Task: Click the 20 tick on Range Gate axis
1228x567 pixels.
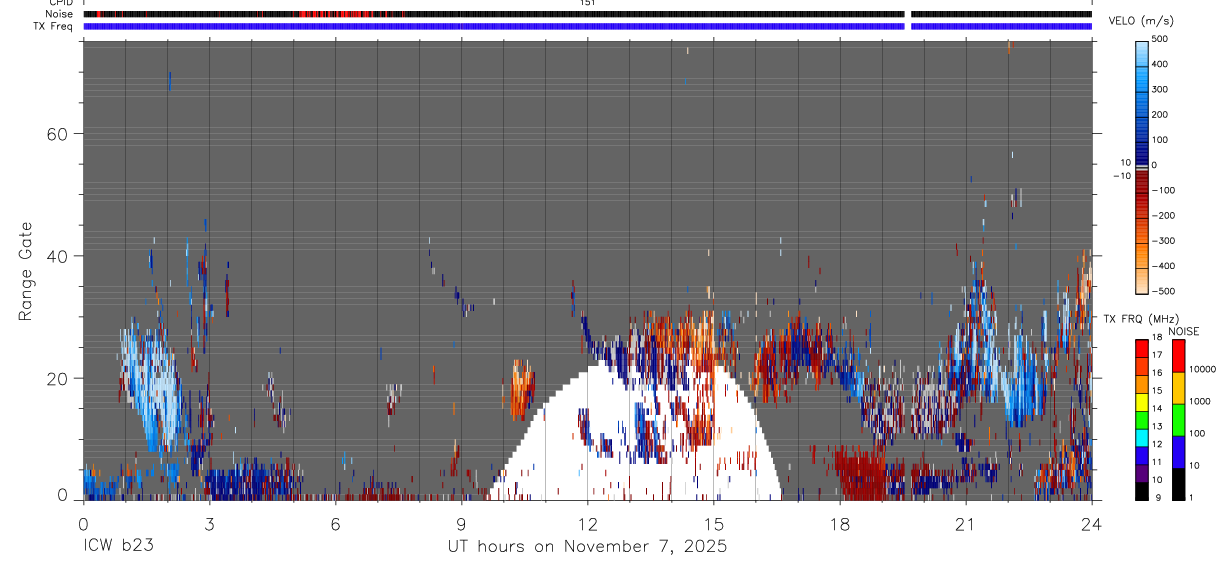Action: click(56, 378)
